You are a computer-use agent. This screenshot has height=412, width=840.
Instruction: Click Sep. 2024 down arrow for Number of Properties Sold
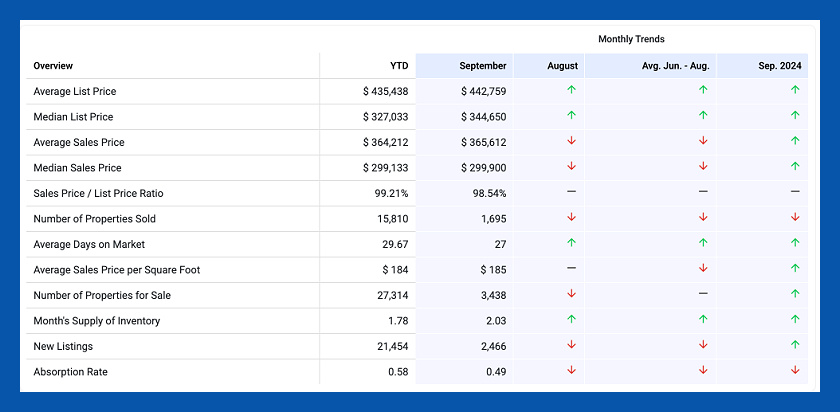coord(795,217)
